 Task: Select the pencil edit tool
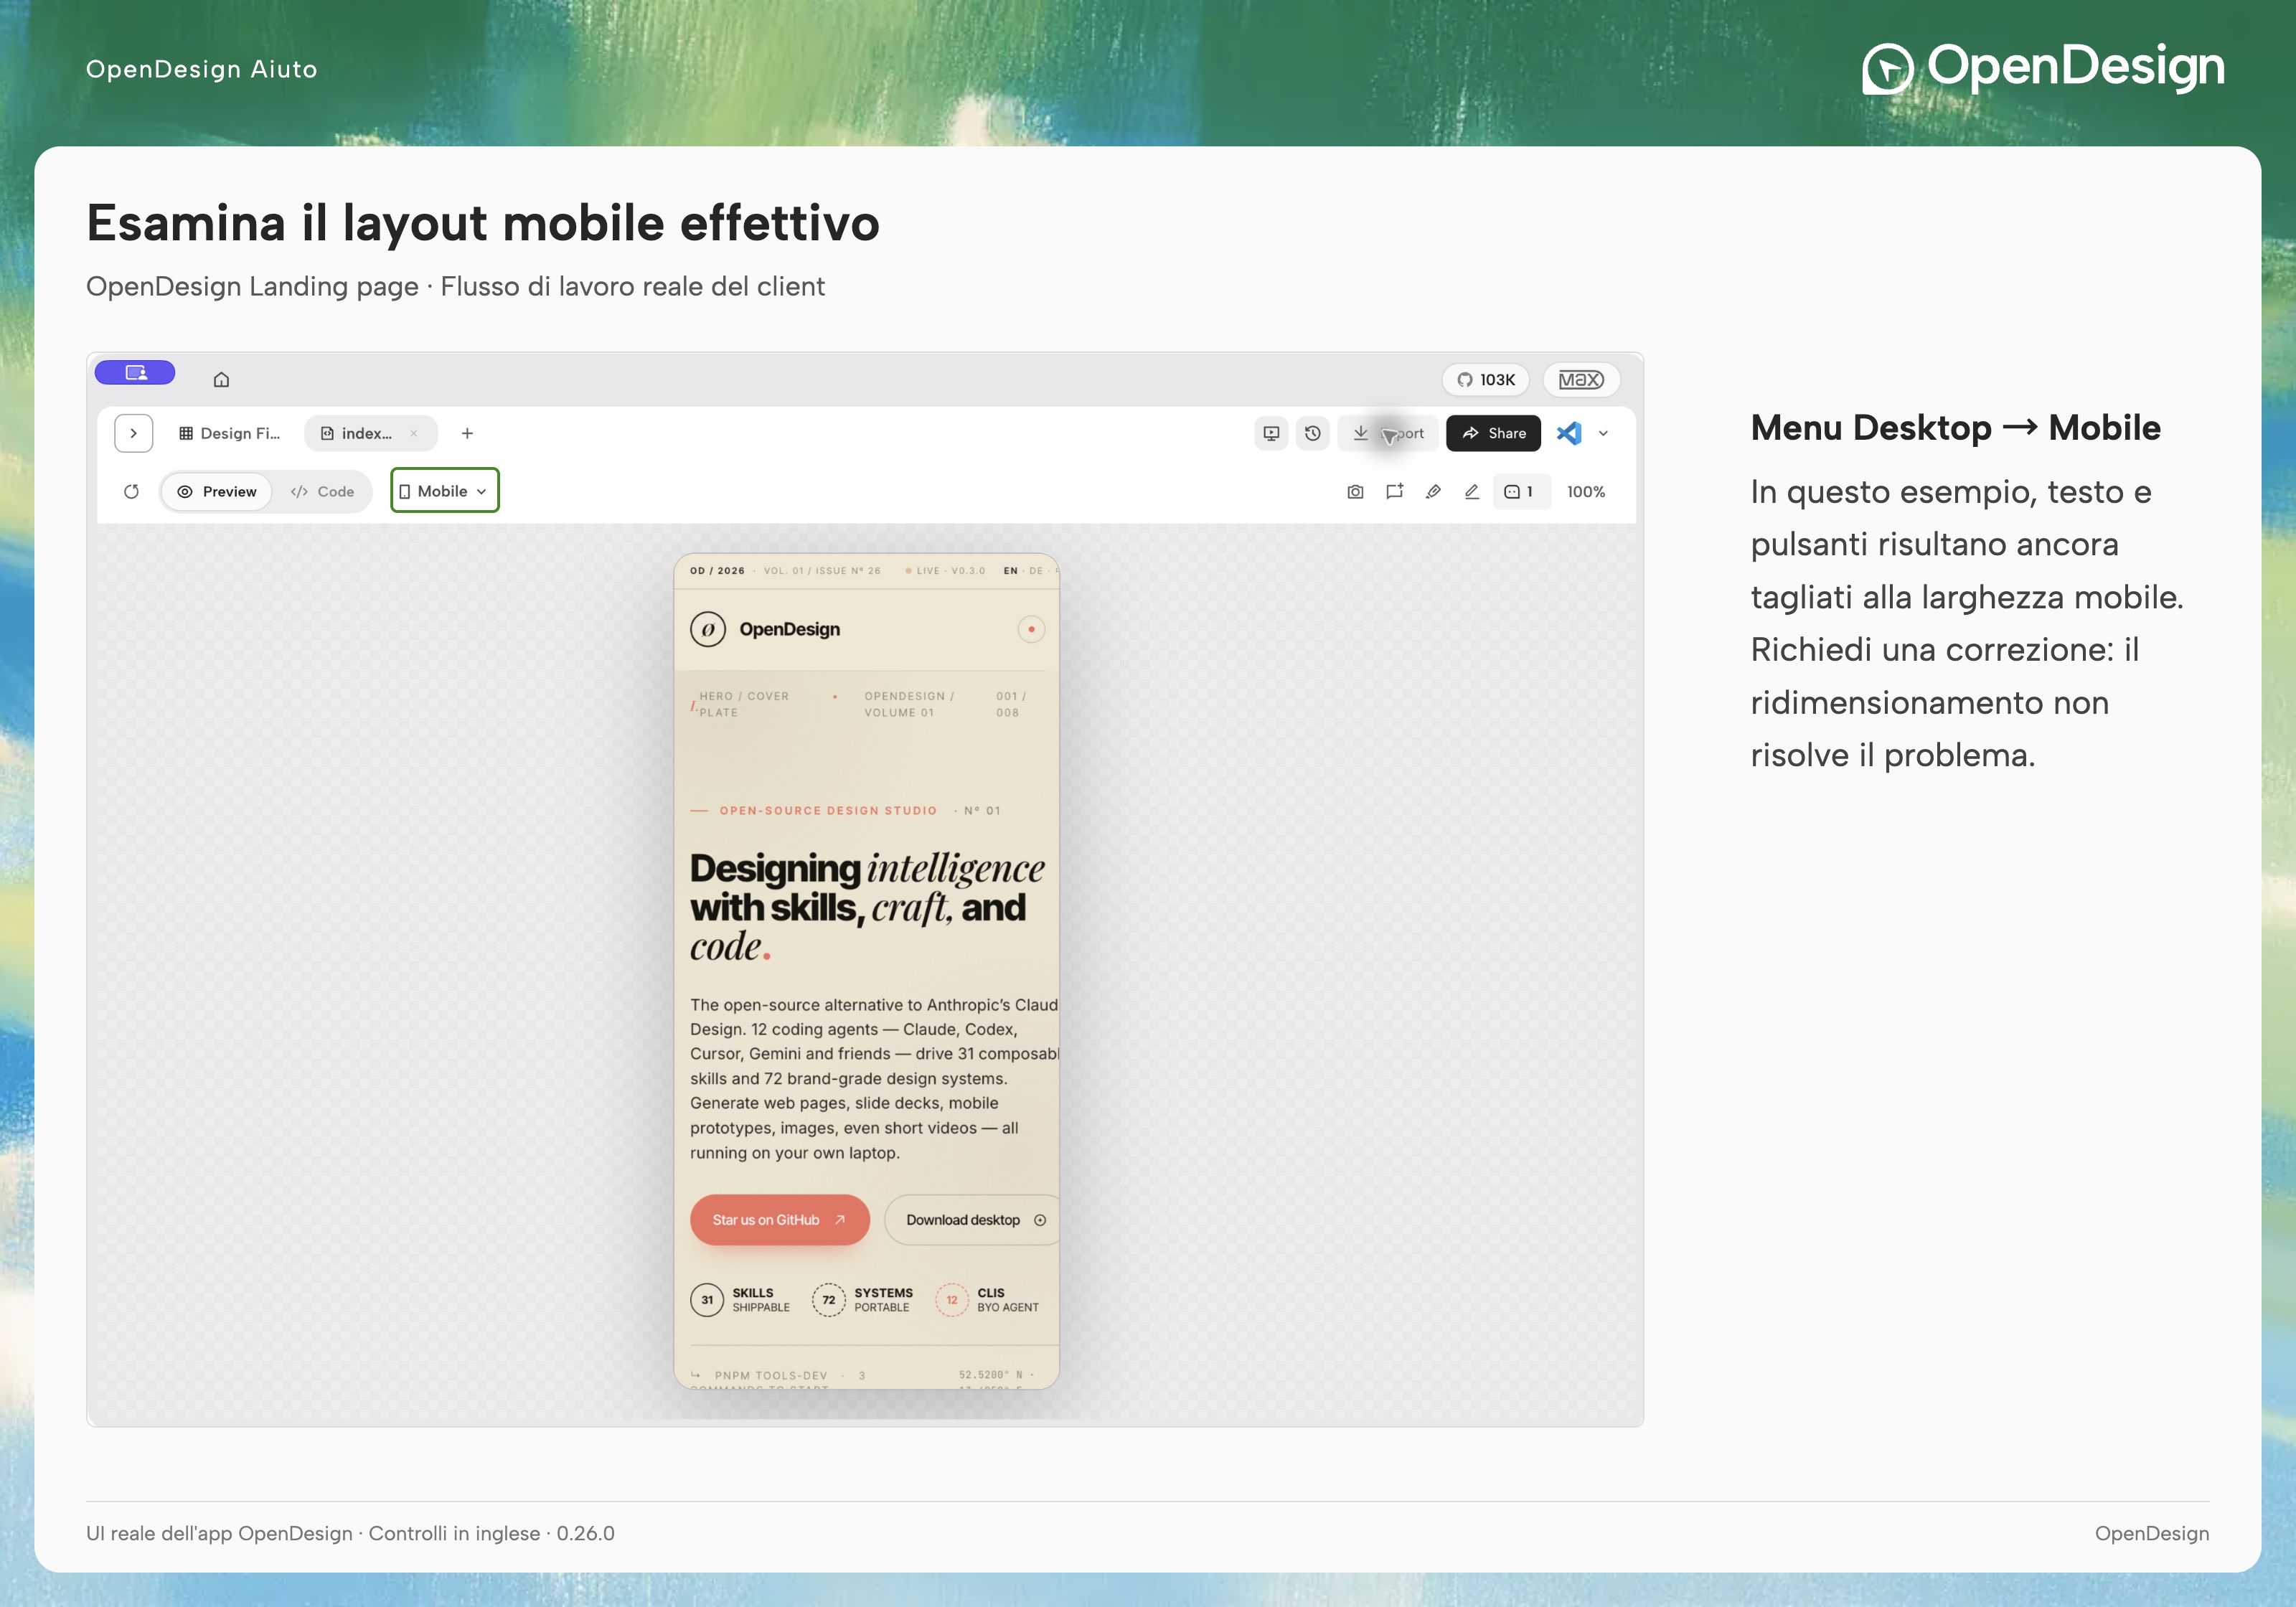(1472, 491)
